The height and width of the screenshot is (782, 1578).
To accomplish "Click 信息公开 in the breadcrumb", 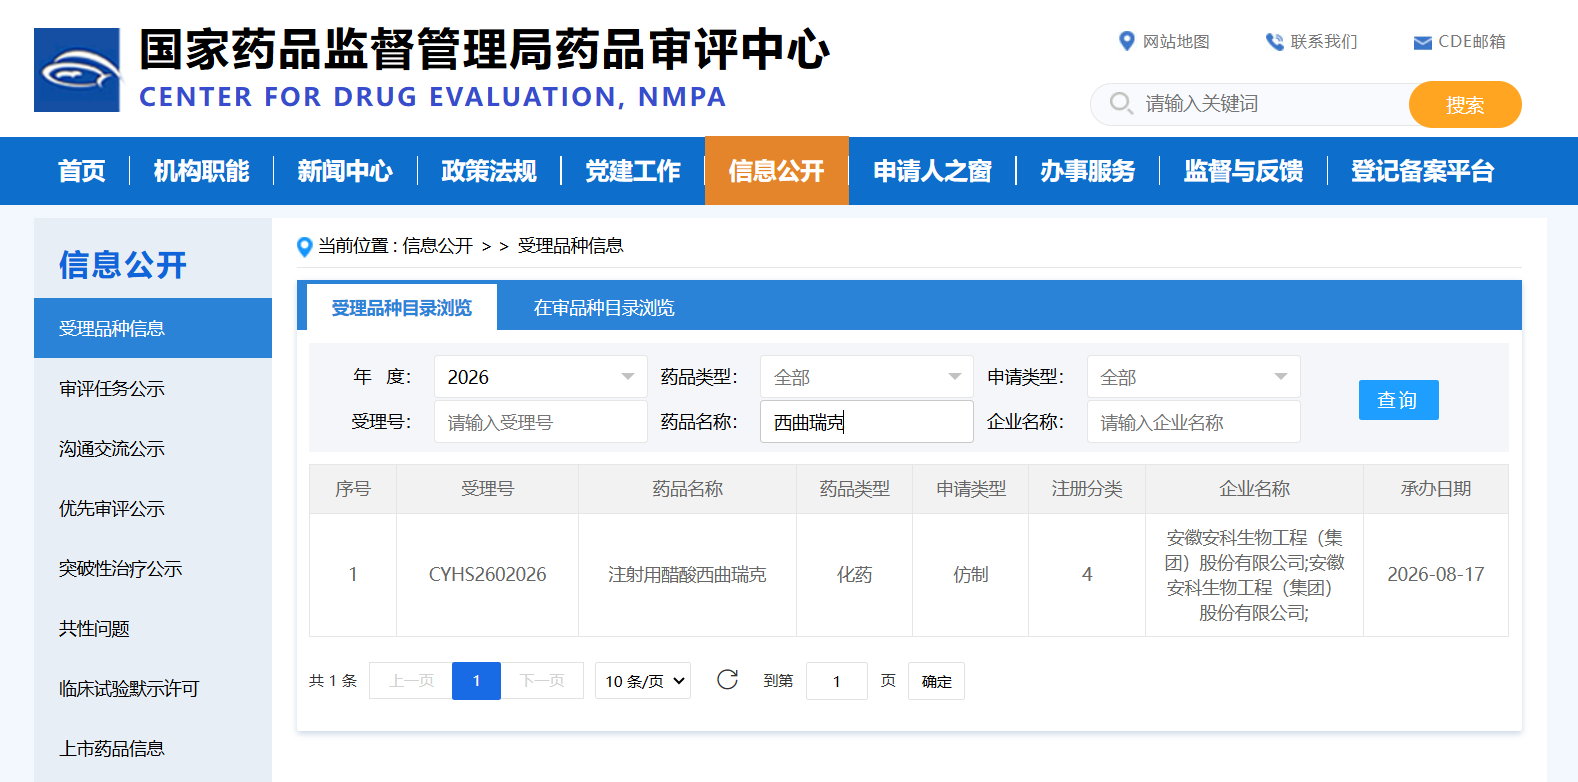I will click(x=438, y=246).
